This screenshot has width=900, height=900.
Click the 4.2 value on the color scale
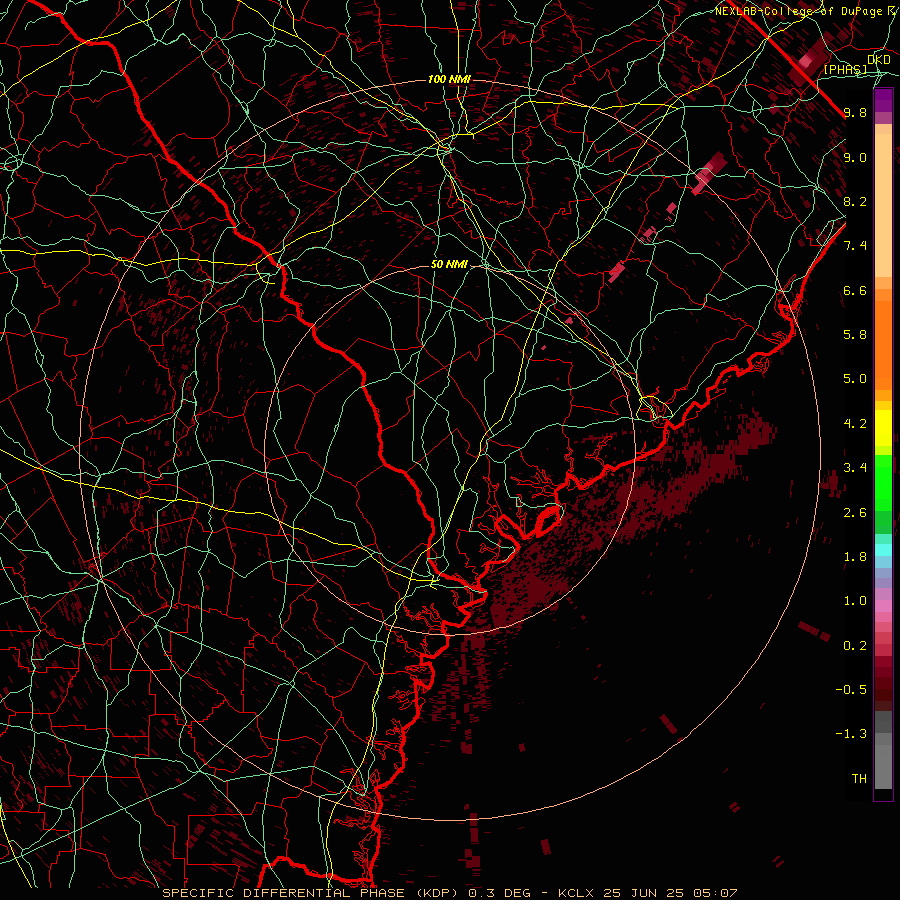855,424
